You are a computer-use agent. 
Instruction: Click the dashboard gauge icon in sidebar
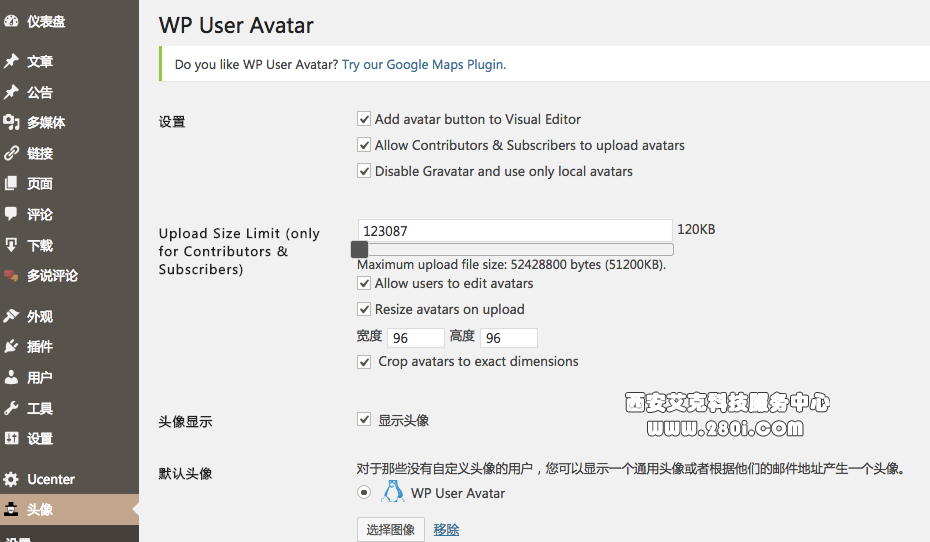11,21
